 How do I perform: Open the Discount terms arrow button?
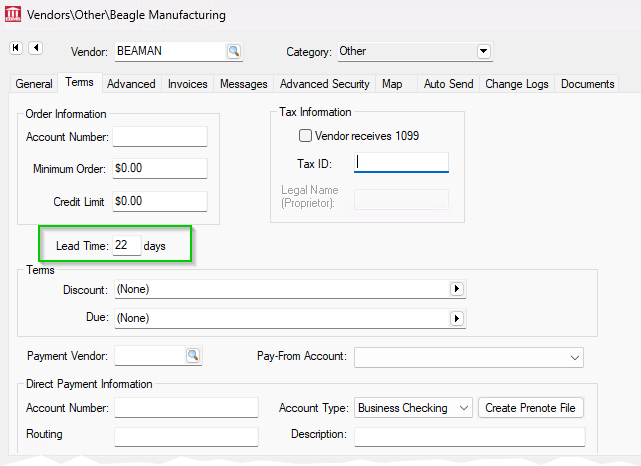tap(457, 289)
